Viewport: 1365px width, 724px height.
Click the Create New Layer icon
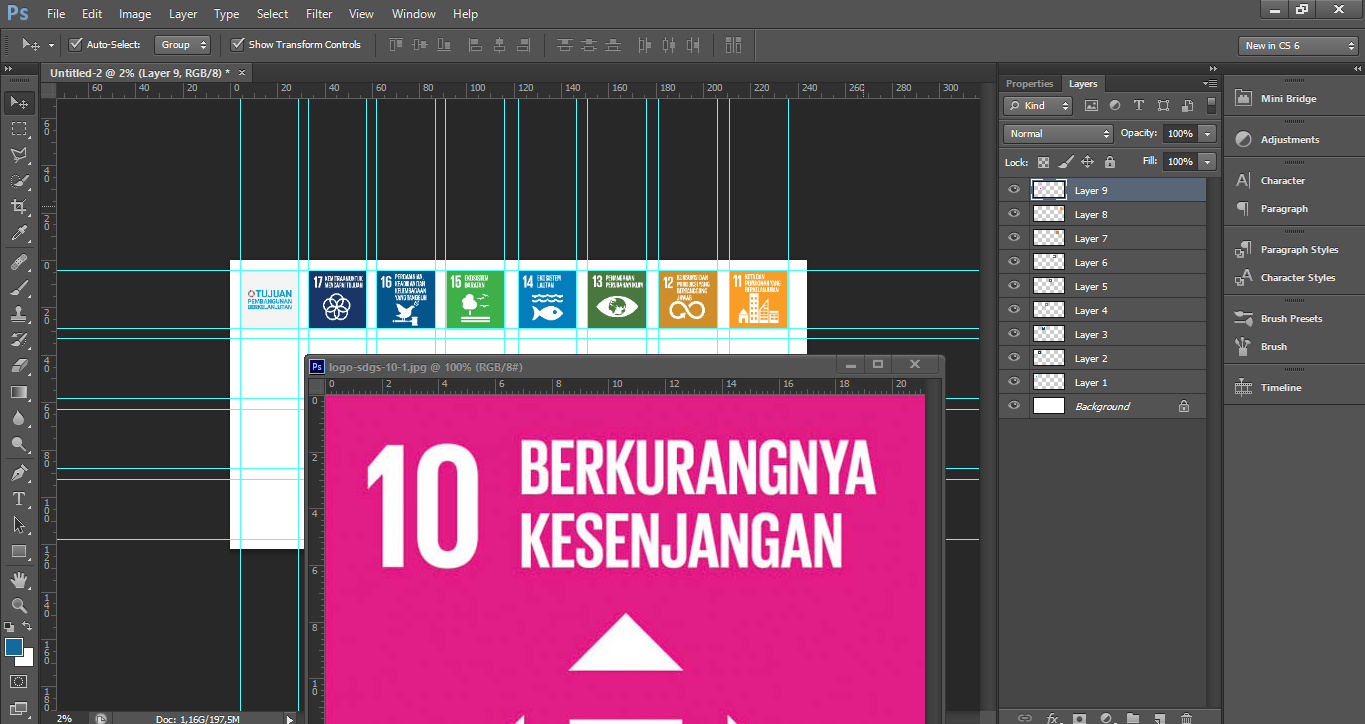pyautogui.click(x=1158, y=718)
